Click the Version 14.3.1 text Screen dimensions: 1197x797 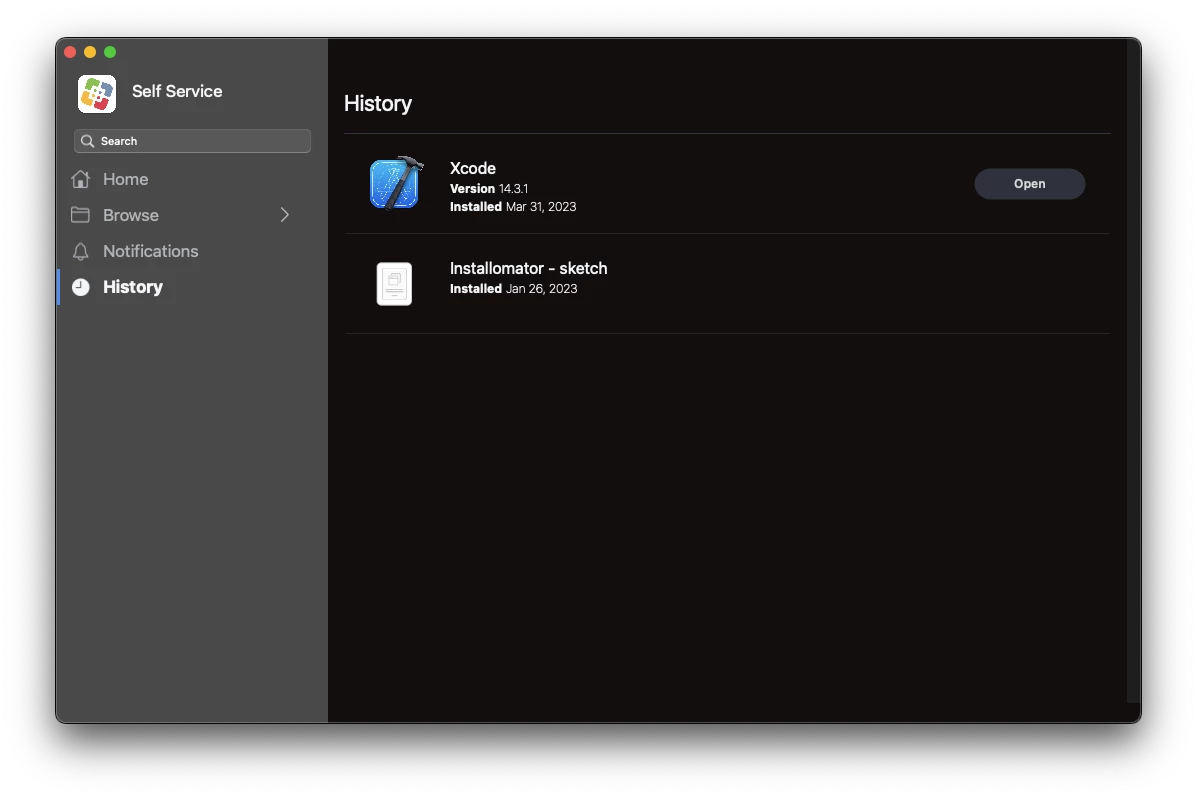click(x=489, y=189)
